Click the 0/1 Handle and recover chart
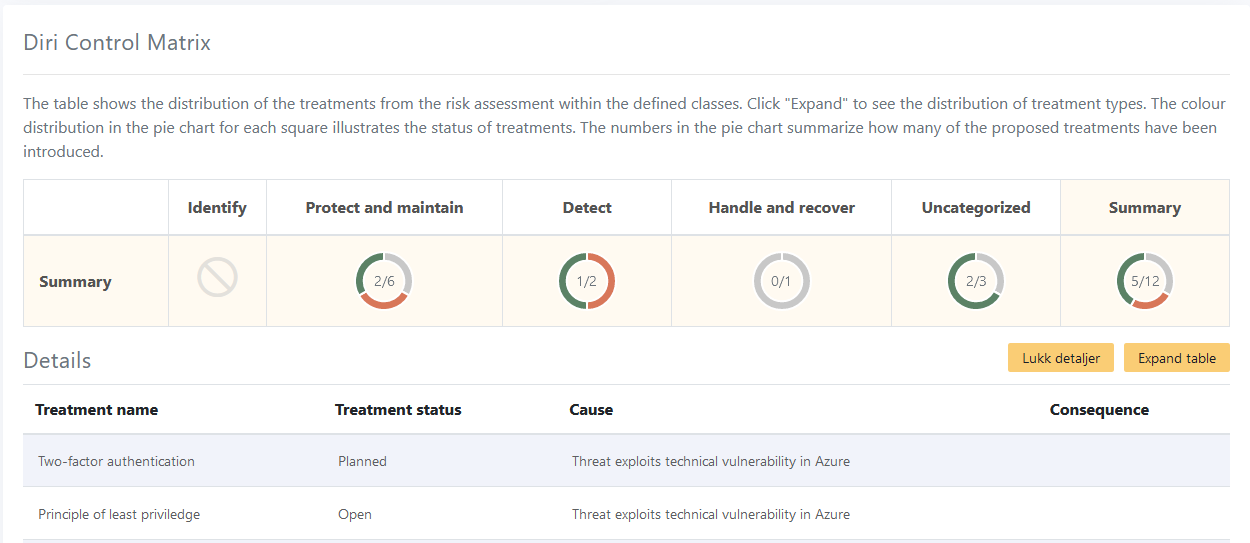 (781, 281)
